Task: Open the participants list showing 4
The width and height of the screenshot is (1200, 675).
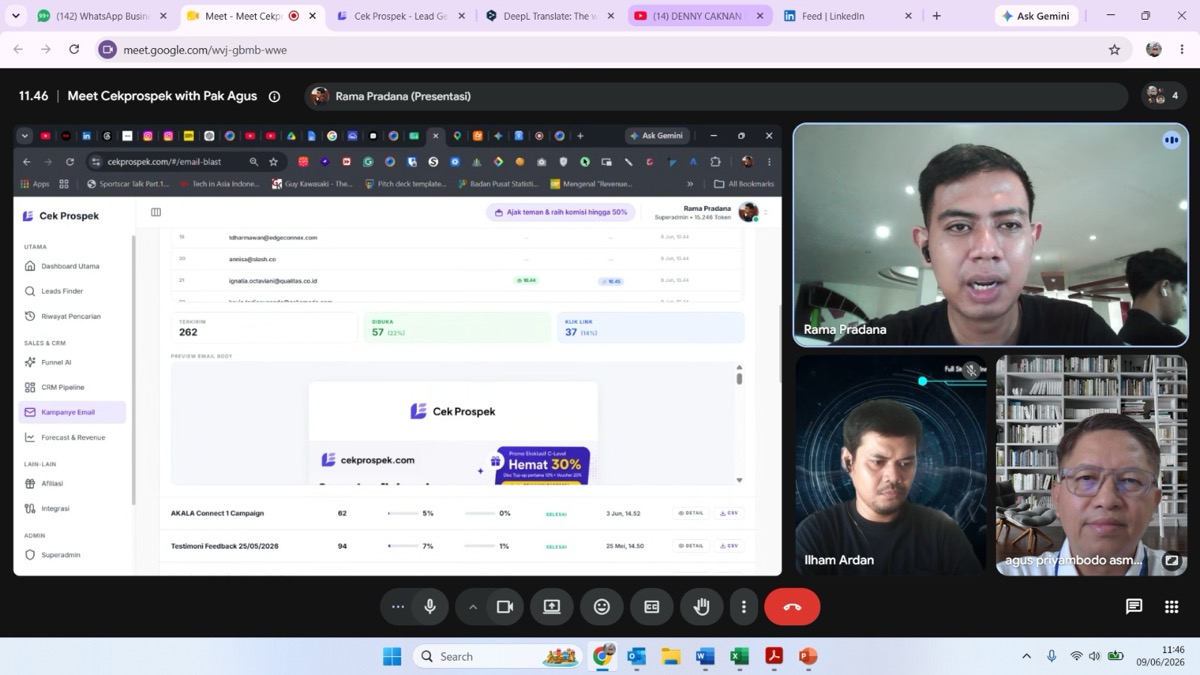Action: coord(1164,96)
